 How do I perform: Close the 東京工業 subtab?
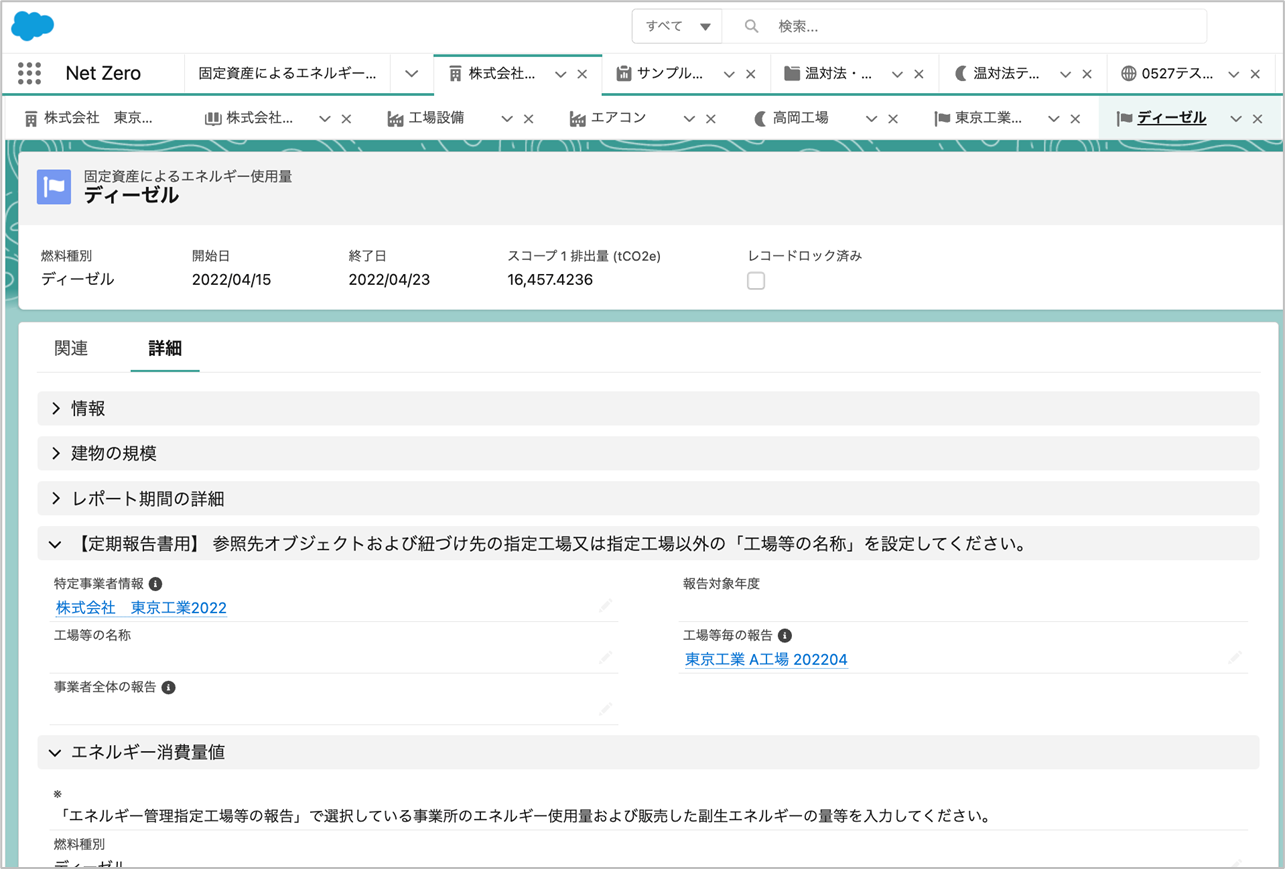[1075, 119]
